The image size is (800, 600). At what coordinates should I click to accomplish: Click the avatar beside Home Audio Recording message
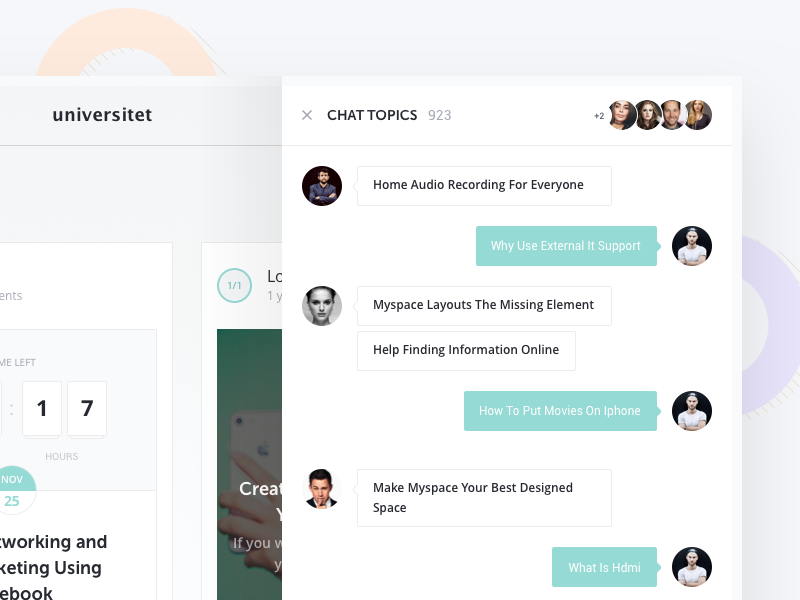(x=322, y=186)
